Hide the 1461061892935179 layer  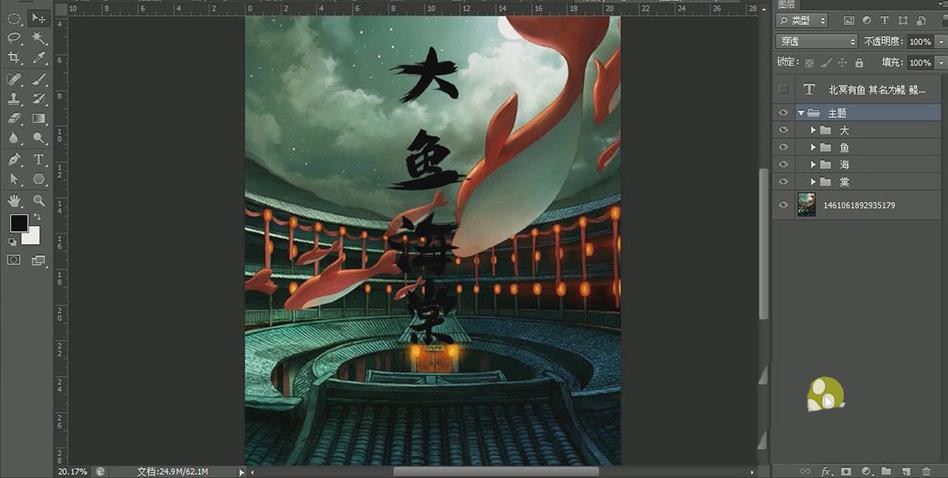tap(784, 205)
